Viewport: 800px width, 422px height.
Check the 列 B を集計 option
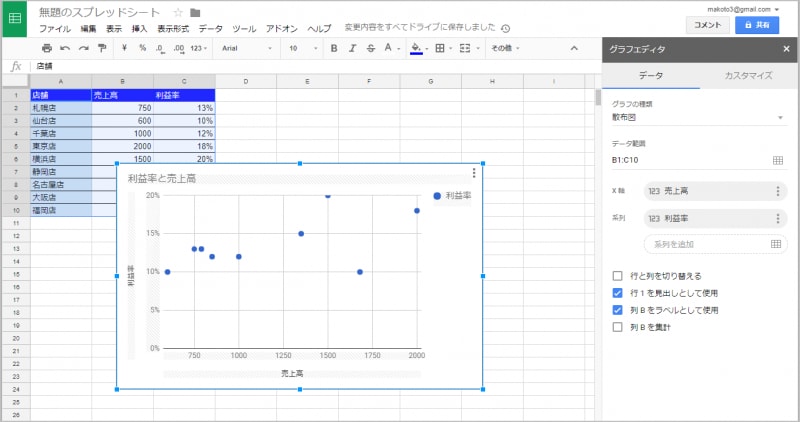click(x=617, y=326)
